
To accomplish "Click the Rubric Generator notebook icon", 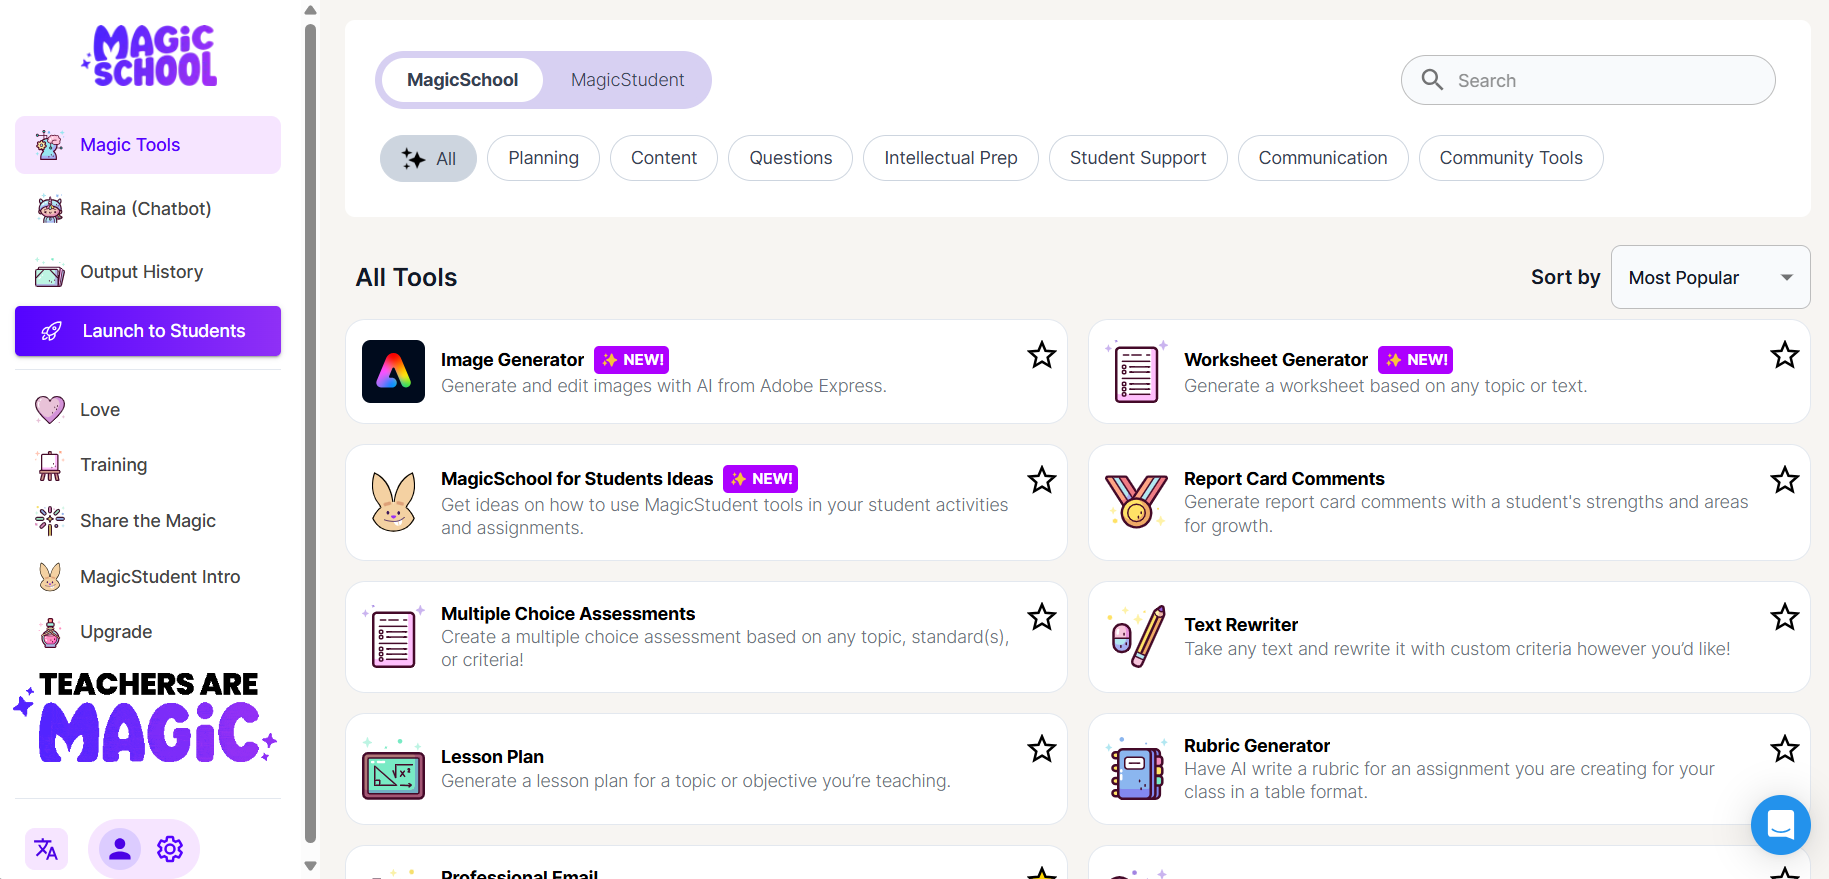I will coord(1137,769).
